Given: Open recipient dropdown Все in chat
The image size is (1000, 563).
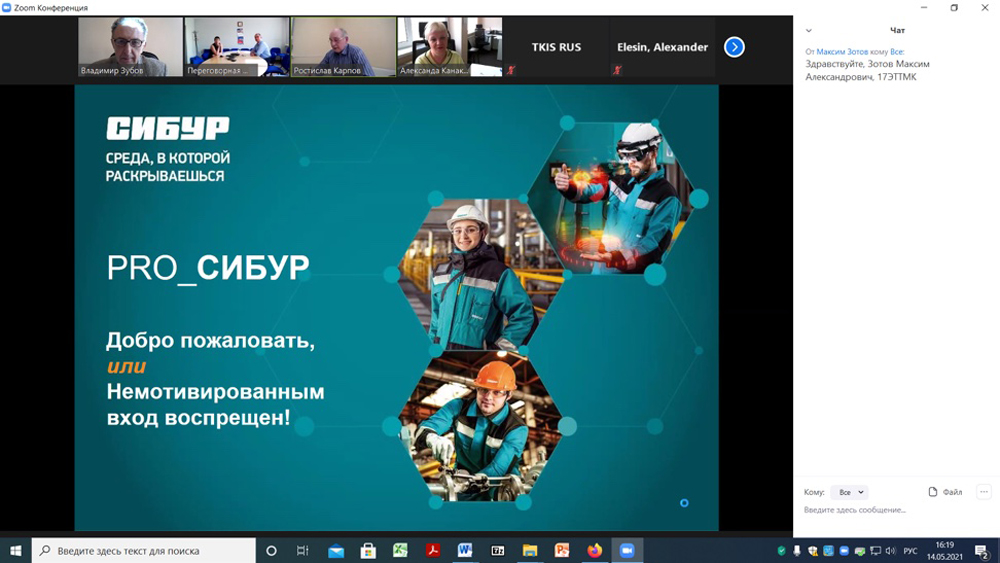Looking at the screenshot, I should (x=850, y=492).
